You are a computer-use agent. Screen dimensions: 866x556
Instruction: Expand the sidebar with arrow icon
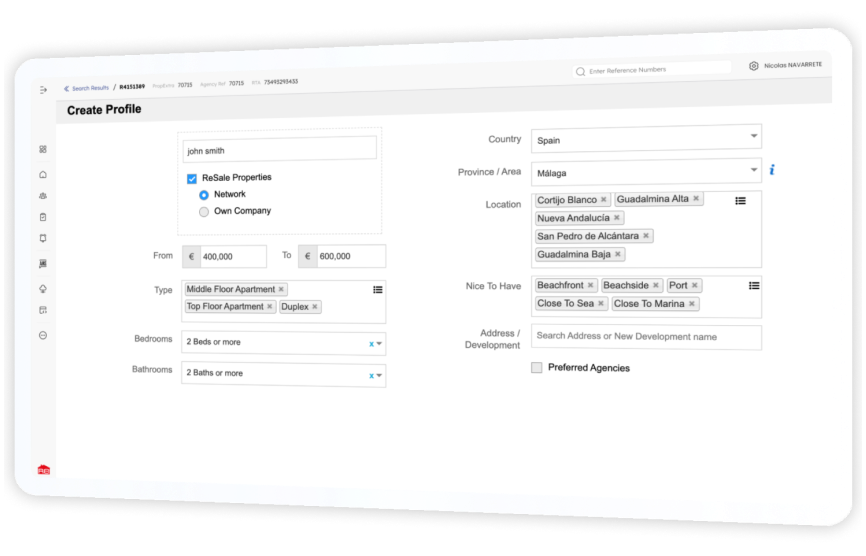point(43,89)
